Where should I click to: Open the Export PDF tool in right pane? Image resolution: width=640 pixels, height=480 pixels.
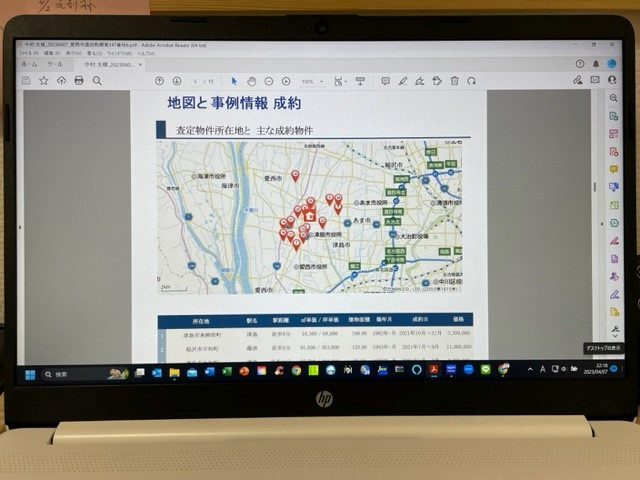[613, 116]
